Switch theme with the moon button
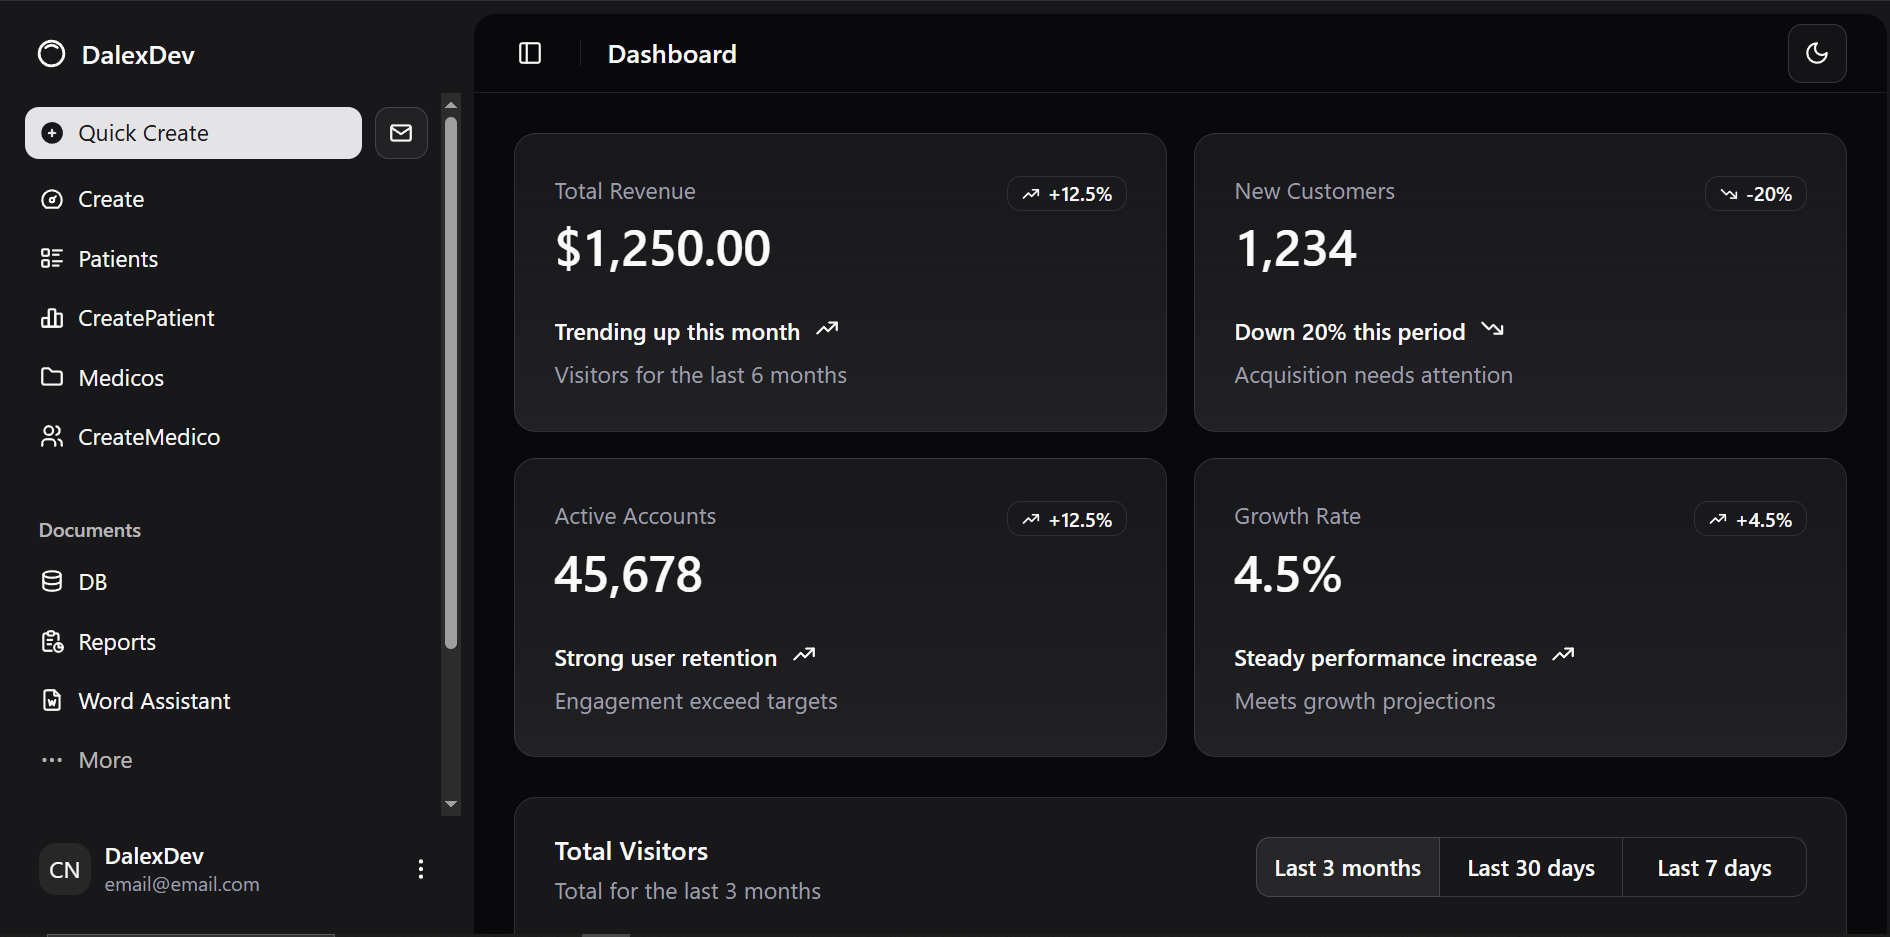1890x937 pixels. coord(1817,54)
